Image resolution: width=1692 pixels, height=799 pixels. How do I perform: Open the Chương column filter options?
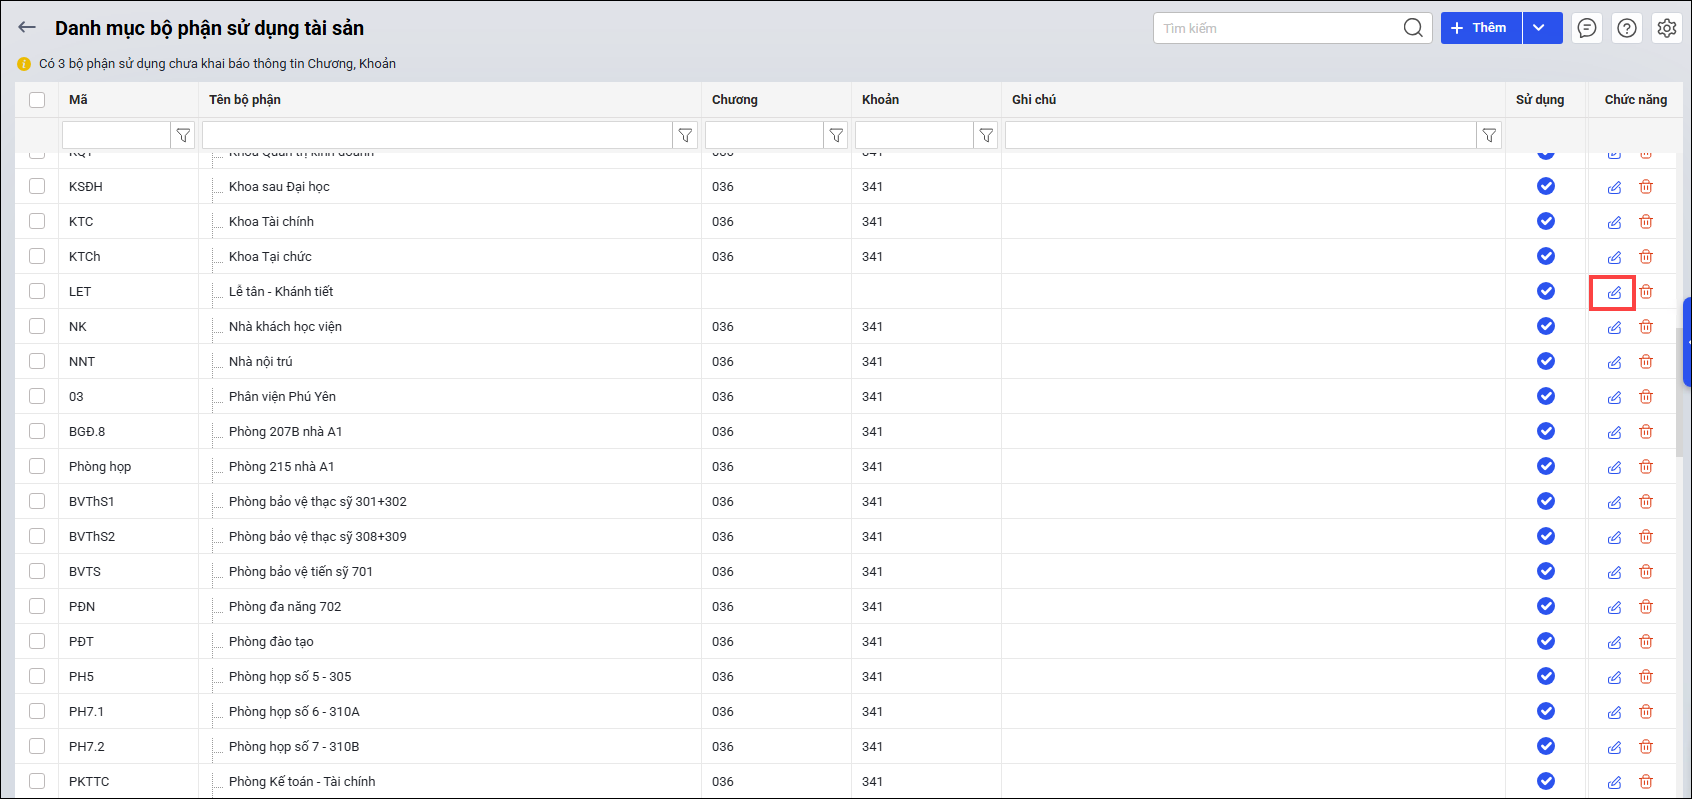click(836, 135)
